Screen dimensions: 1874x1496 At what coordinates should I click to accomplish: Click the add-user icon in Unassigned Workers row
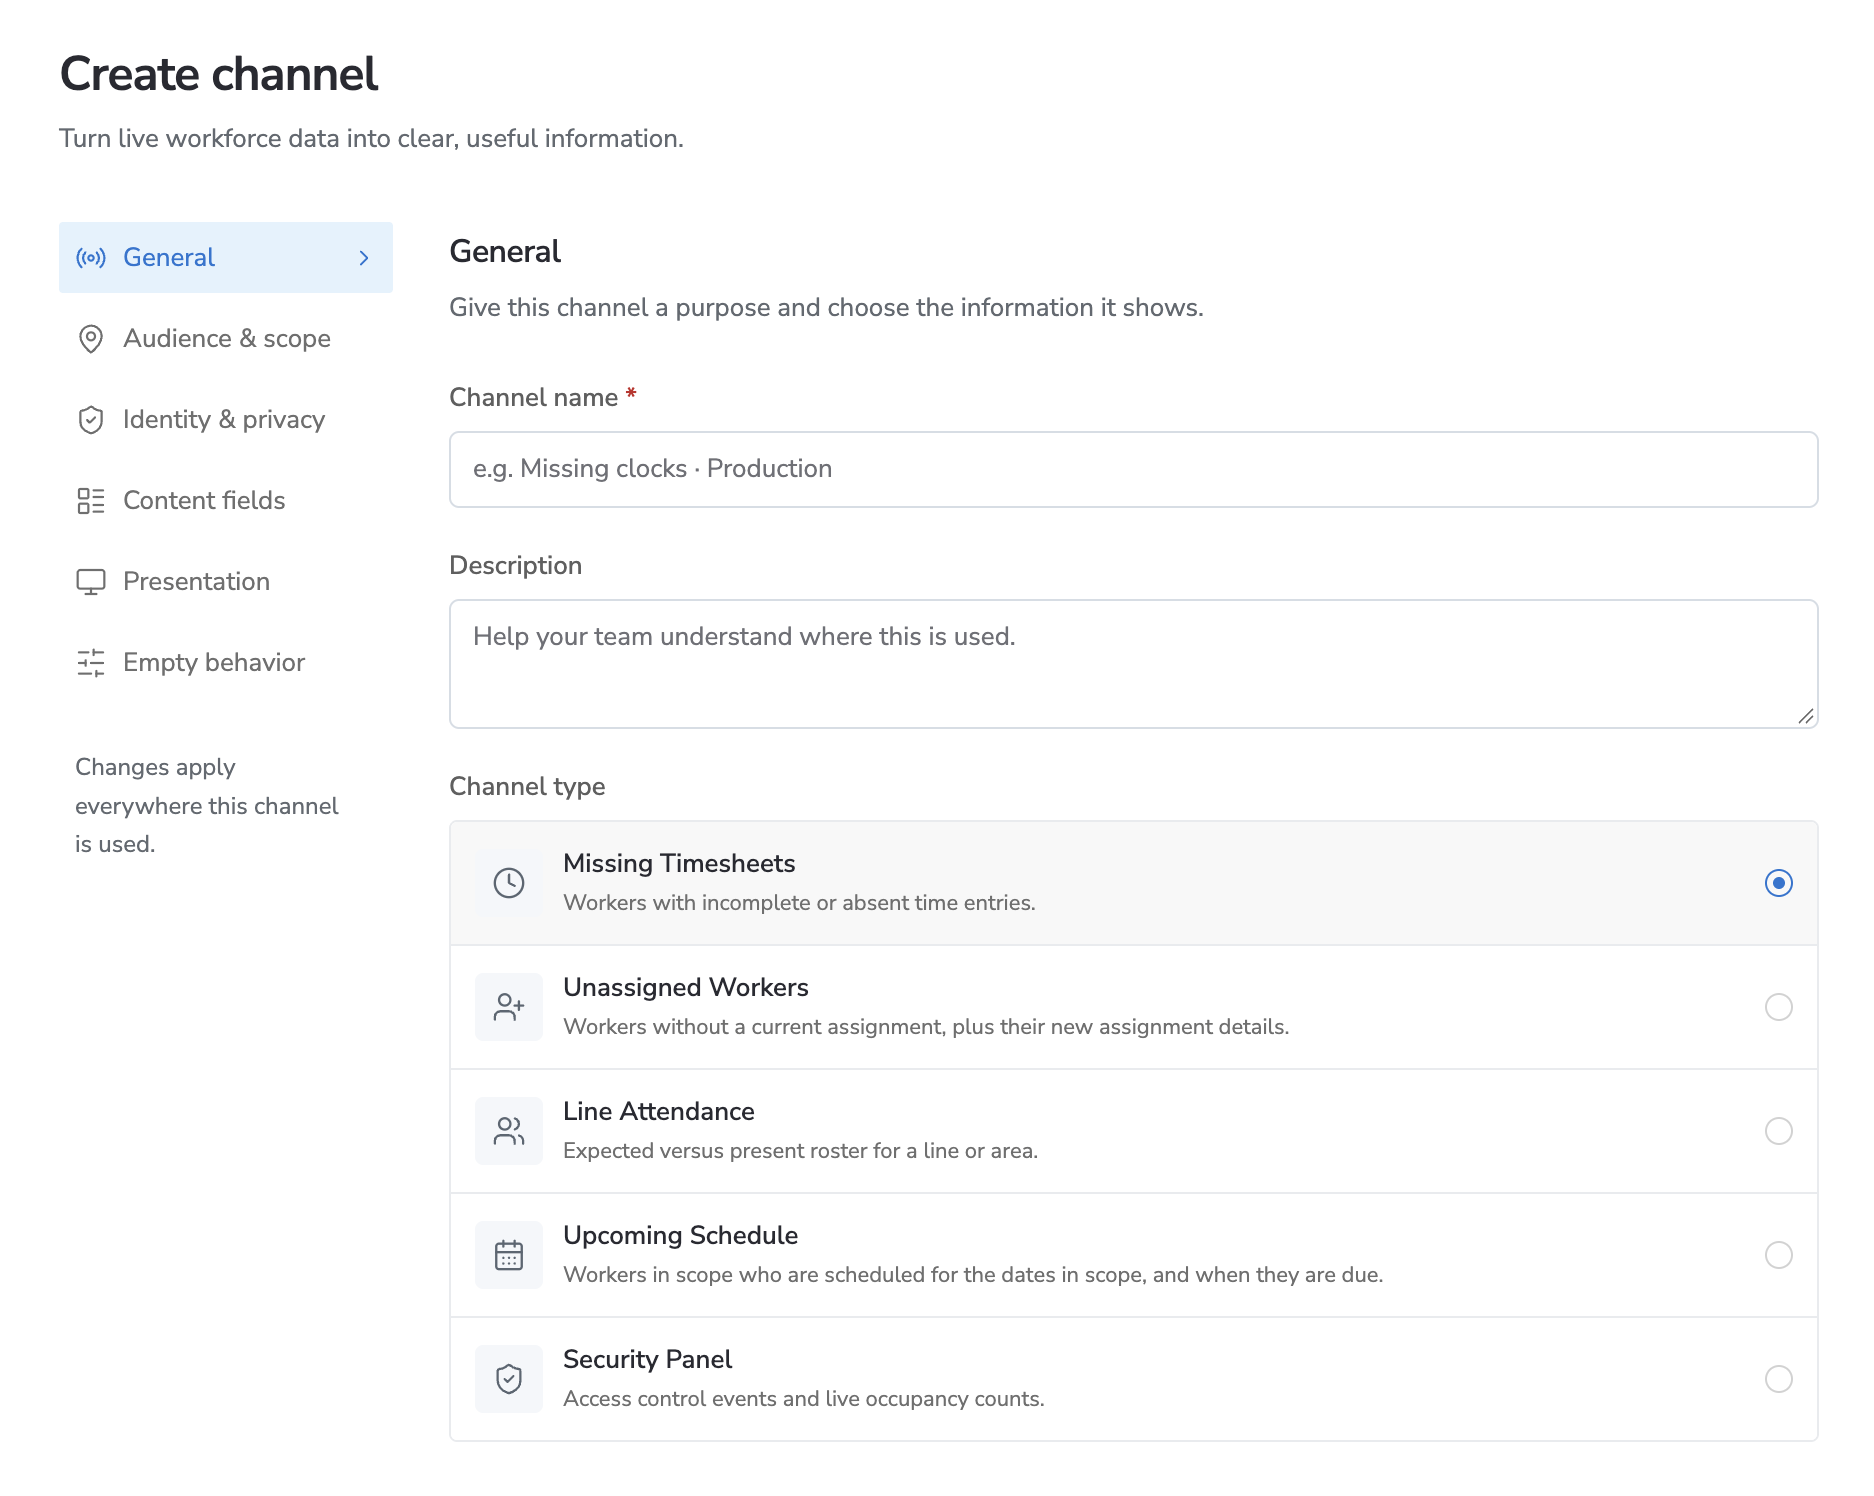[509, 1007]
